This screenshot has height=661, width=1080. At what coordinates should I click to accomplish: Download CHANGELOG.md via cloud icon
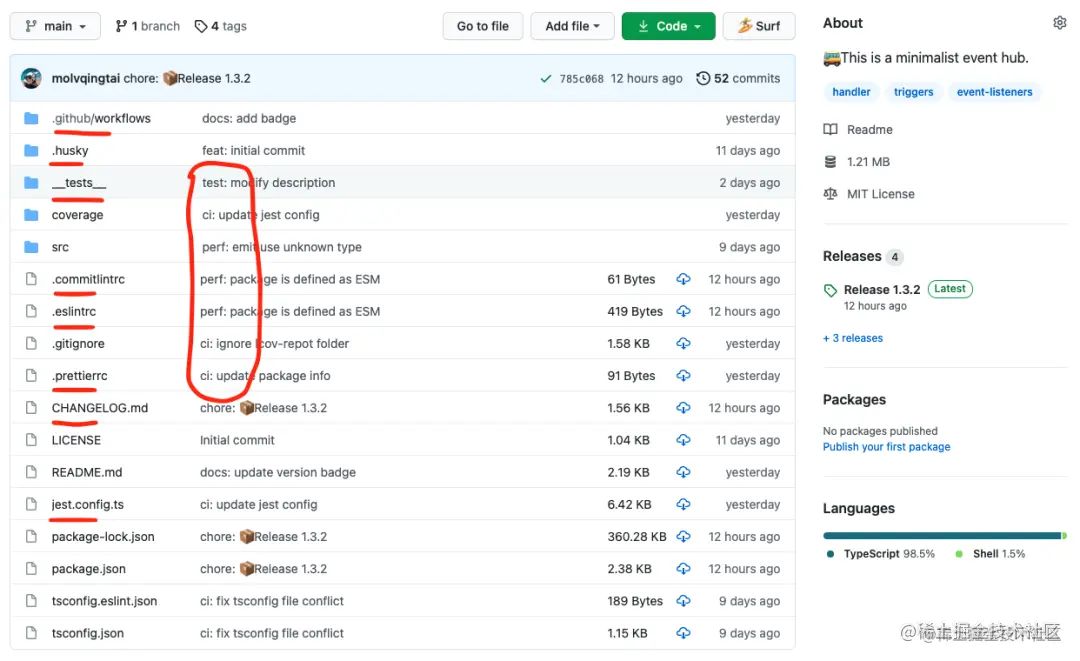683,408
